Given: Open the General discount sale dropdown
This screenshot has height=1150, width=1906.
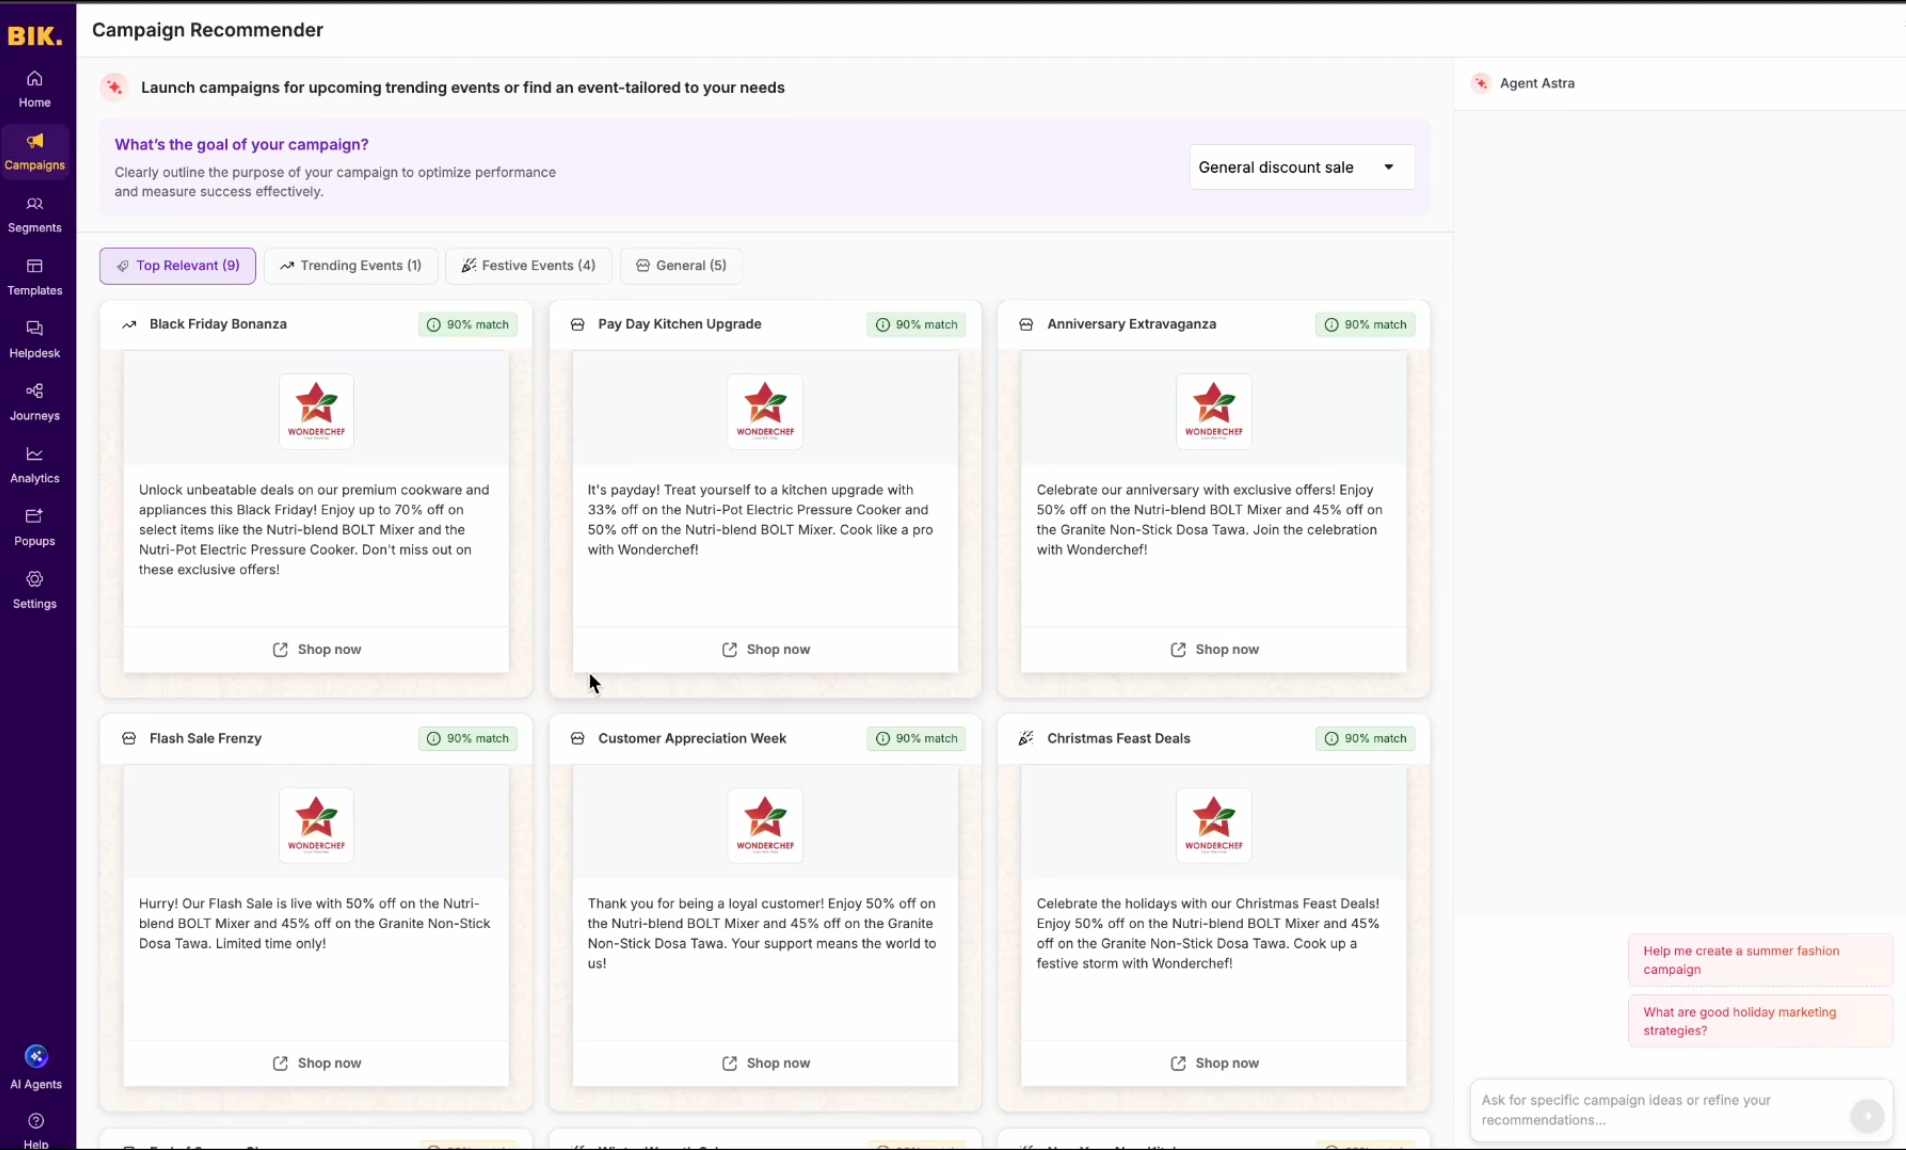Looking at the screenshot, I should click(1299, 167).
